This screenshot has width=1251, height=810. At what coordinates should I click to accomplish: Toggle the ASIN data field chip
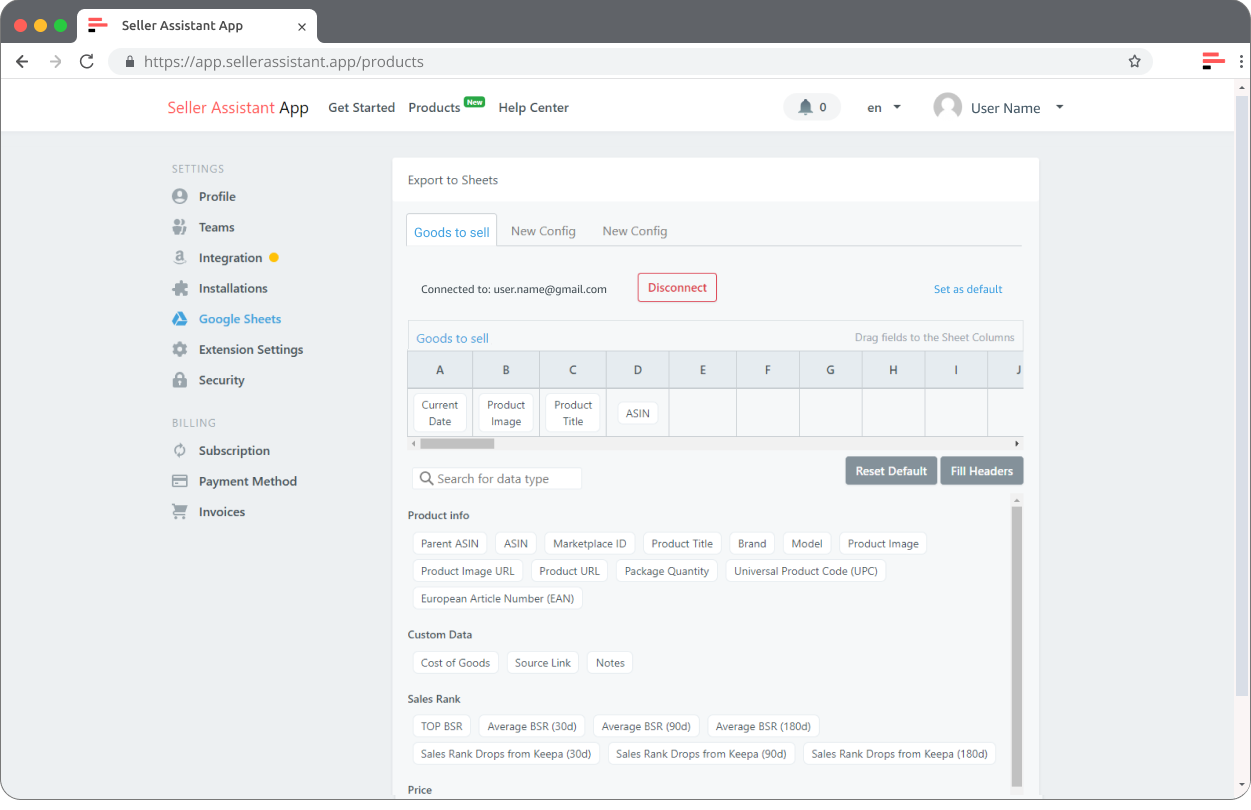pos(515,543)
